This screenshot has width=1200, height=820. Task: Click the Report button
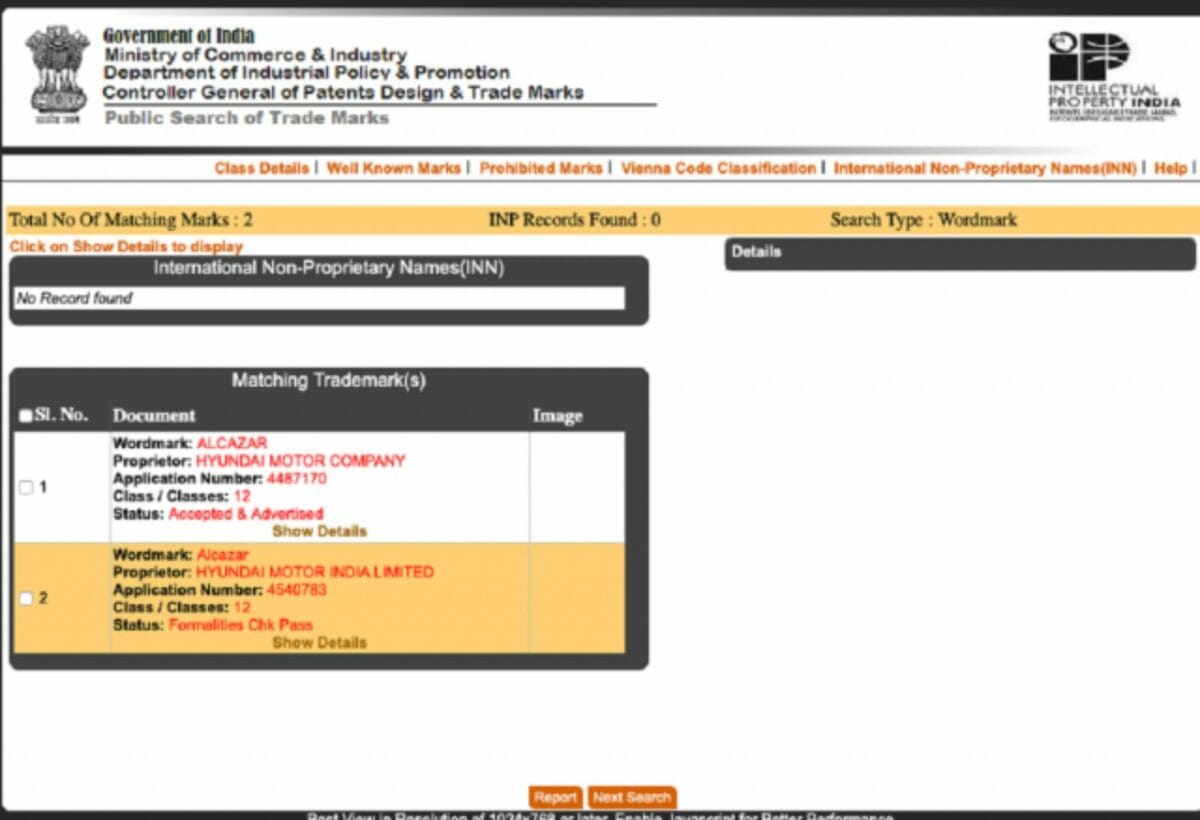(555, 797)
